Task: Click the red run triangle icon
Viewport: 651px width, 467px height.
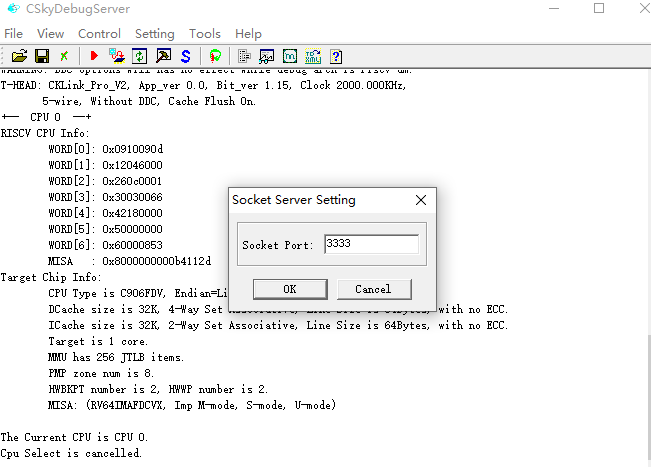Action: [94, 56]
